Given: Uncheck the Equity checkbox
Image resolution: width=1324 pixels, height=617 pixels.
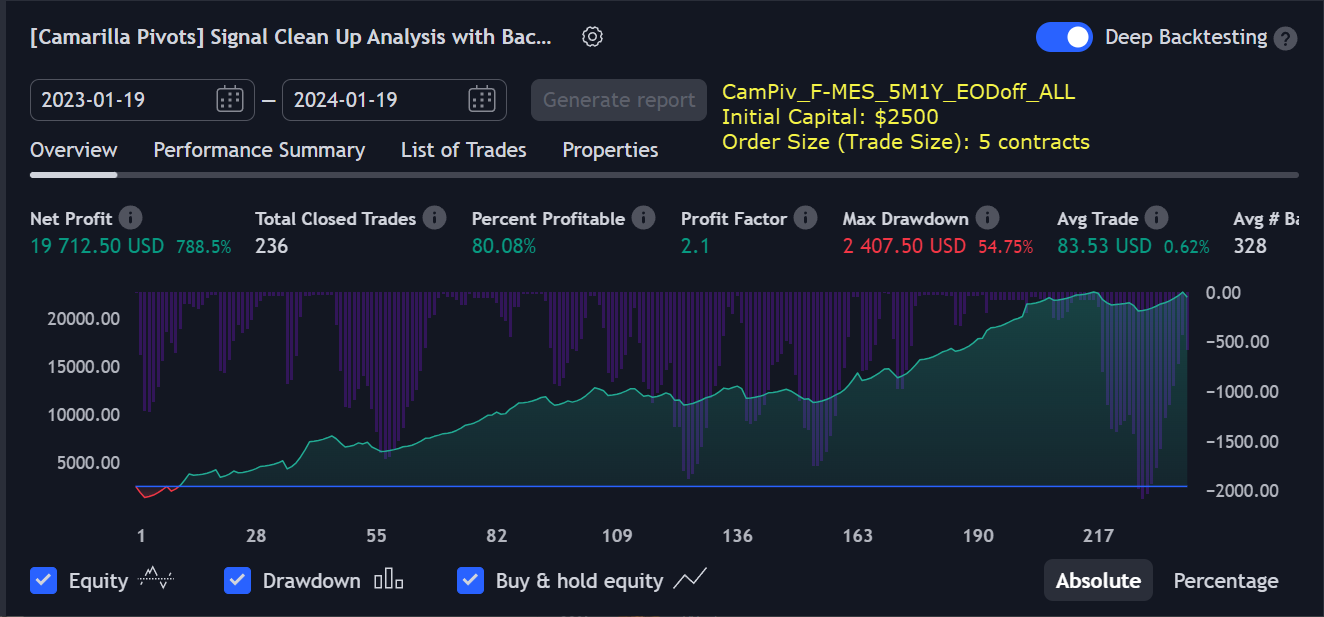Looking at the screenshot, I should pyautogui.click(x=43, y=580).
